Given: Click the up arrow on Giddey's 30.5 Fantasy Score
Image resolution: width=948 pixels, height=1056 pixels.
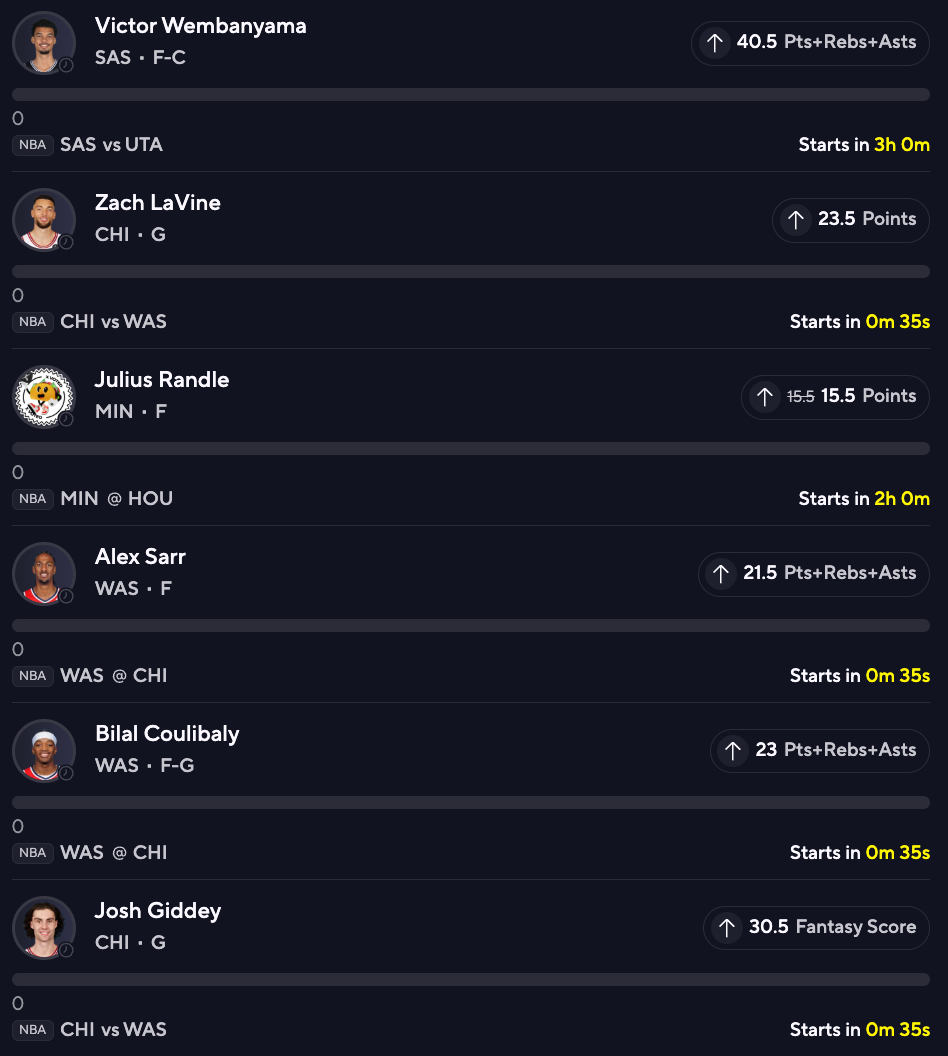Looking at the screenshot, I should (x=726, y=928).
